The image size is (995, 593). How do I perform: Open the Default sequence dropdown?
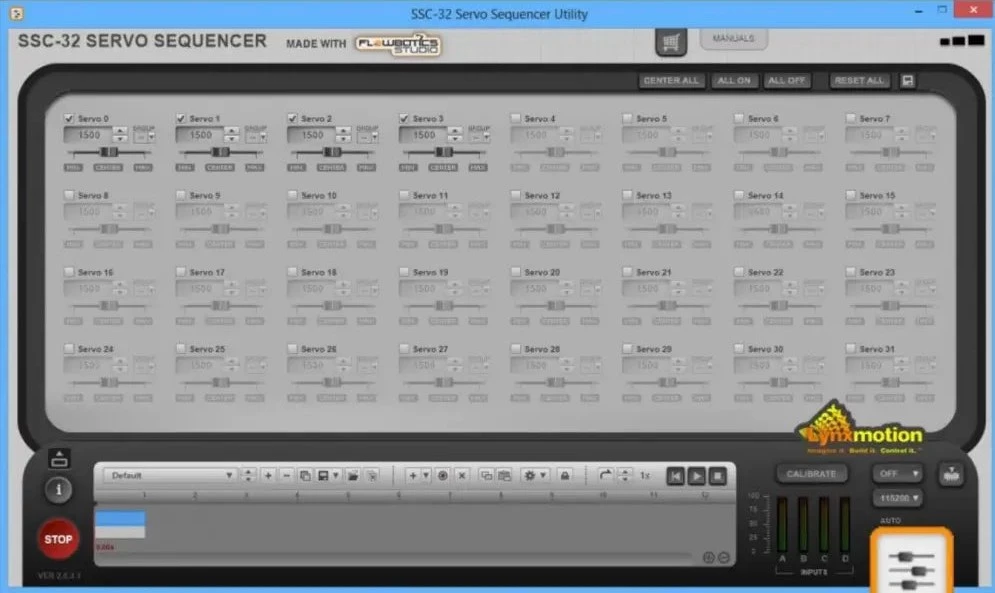point(170,476)
